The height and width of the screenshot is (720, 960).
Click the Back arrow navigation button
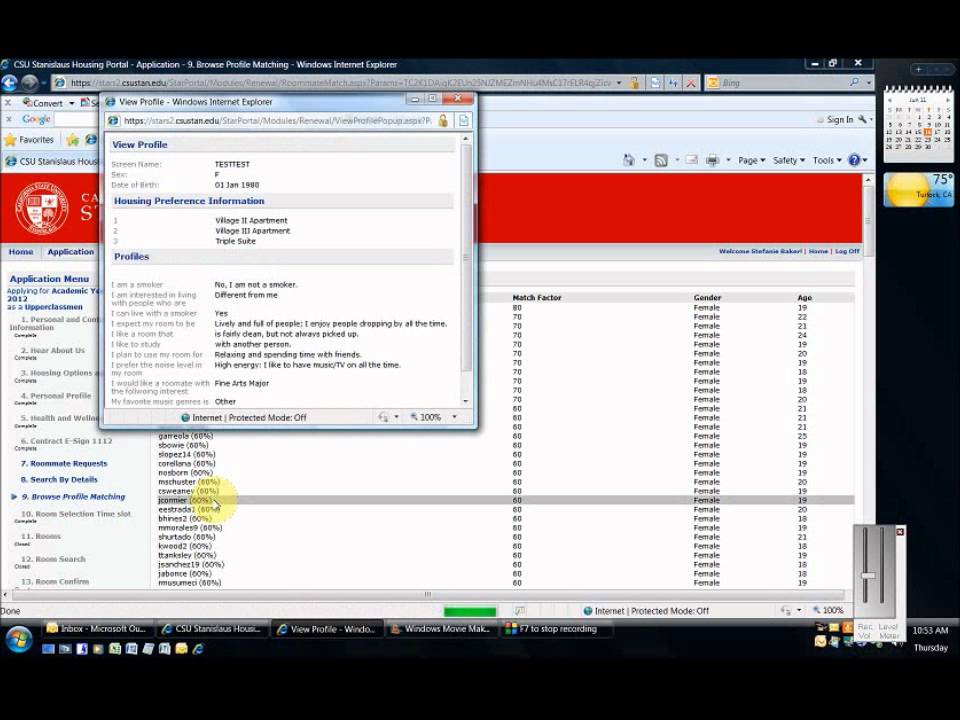[x=9, y=82]
